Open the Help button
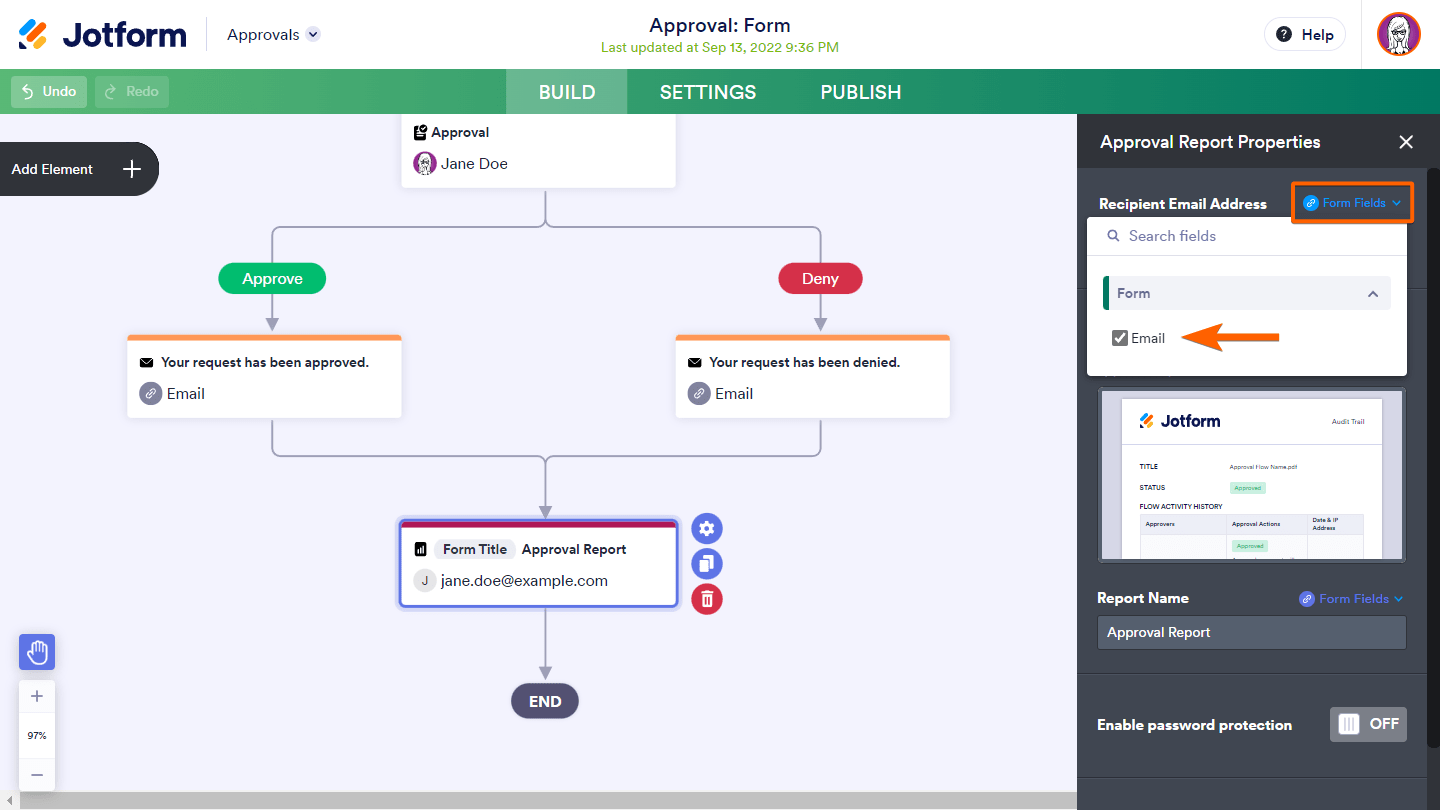This screenshot has width=1440, height=810. click(1305, 34)
